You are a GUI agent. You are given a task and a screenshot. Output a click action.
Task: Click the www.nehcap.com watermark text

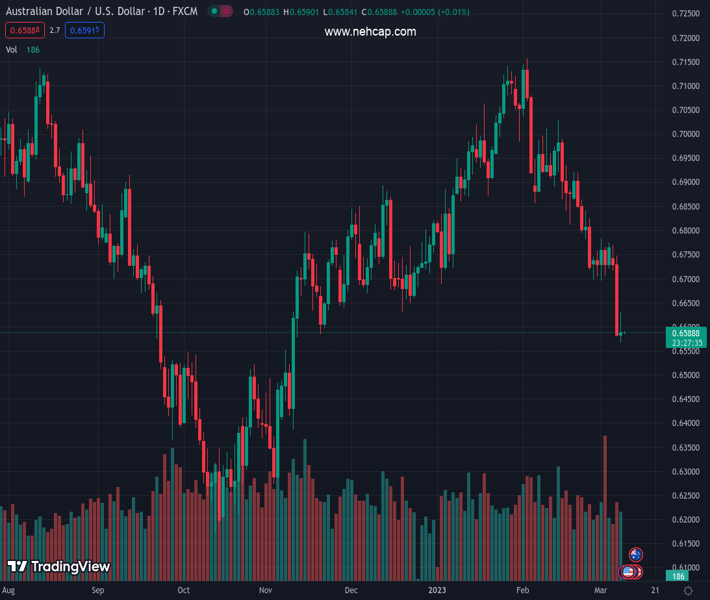point(370,32)
